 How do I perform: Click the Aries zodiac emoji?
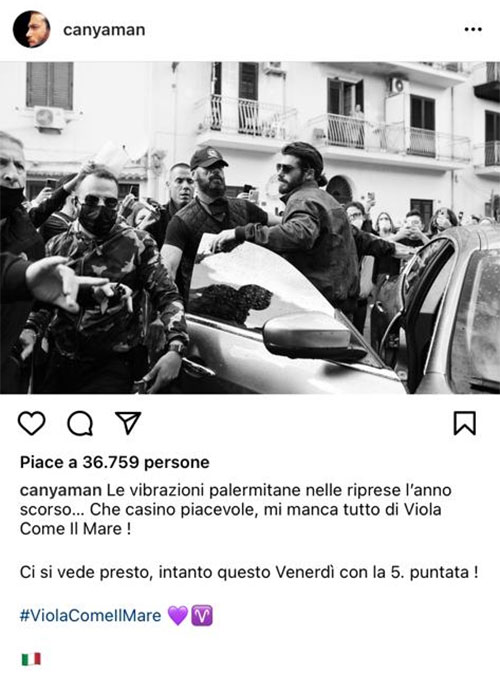[202, 616]
